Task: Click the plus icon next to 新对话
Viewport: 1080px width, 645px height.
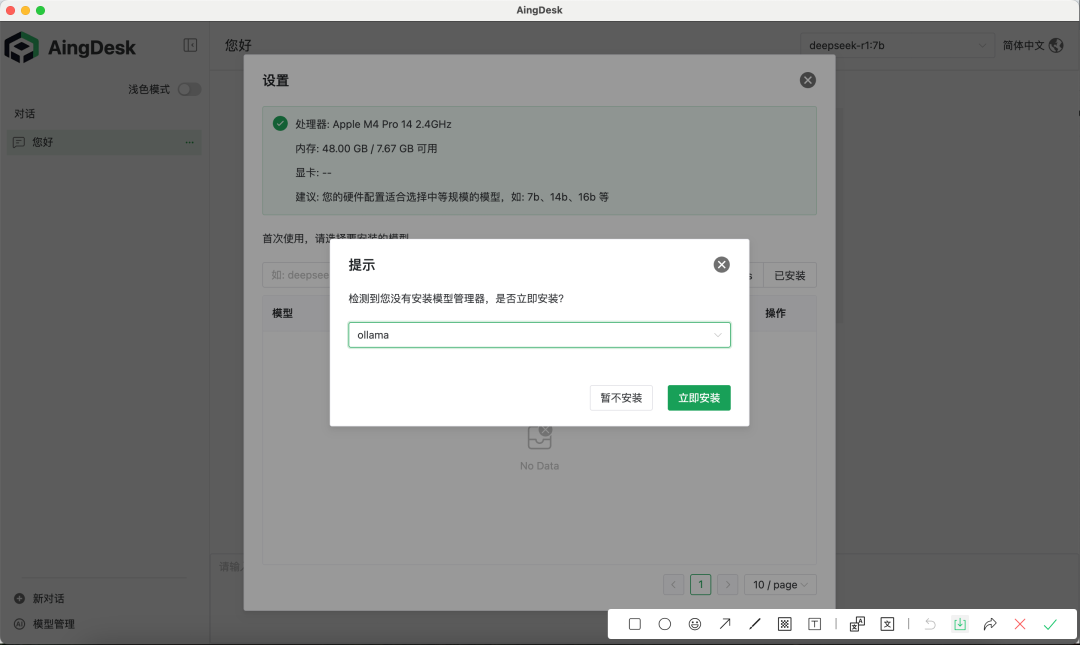Action: pyautogui.click(x=19, y=598)
